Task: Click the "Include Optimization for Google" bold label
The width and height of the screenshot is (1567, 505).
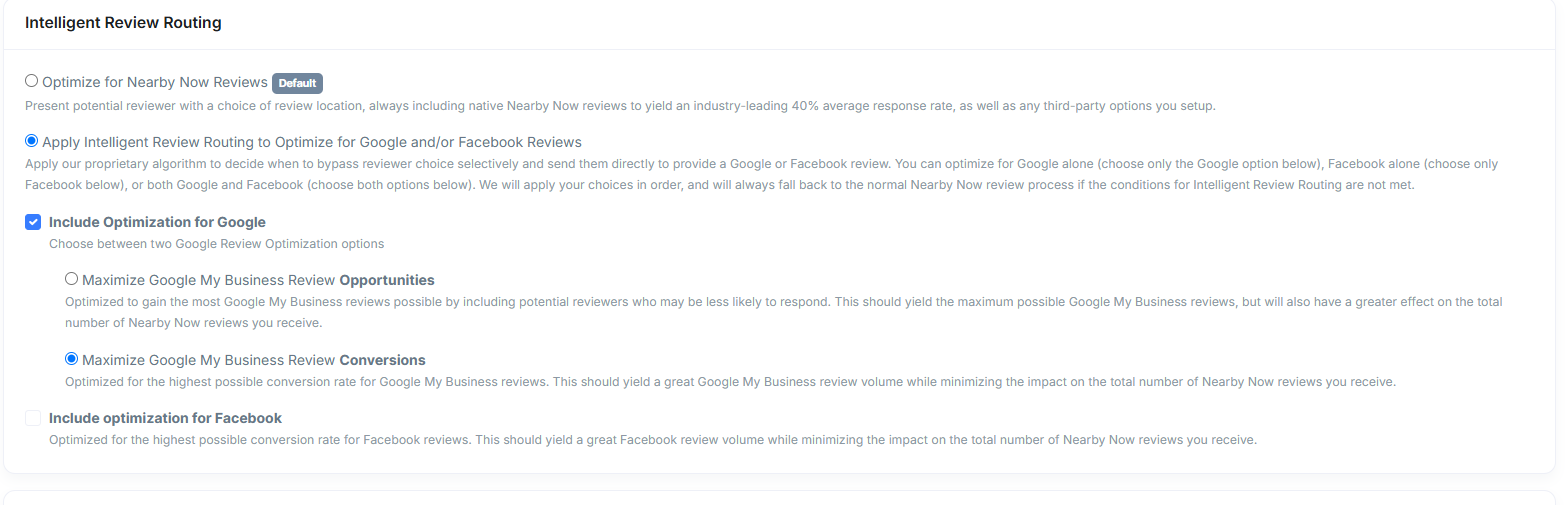Action: (157, 222)
